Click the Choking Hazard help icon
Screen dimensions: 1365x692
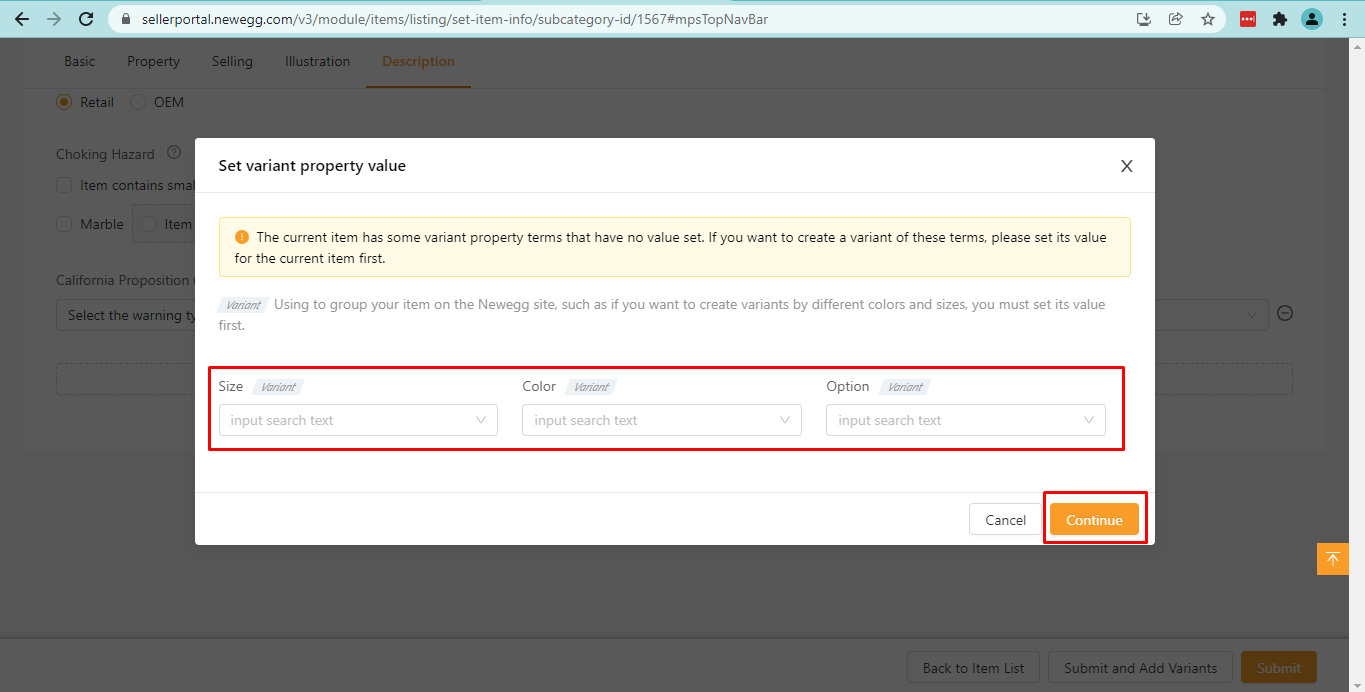point(174,153)
